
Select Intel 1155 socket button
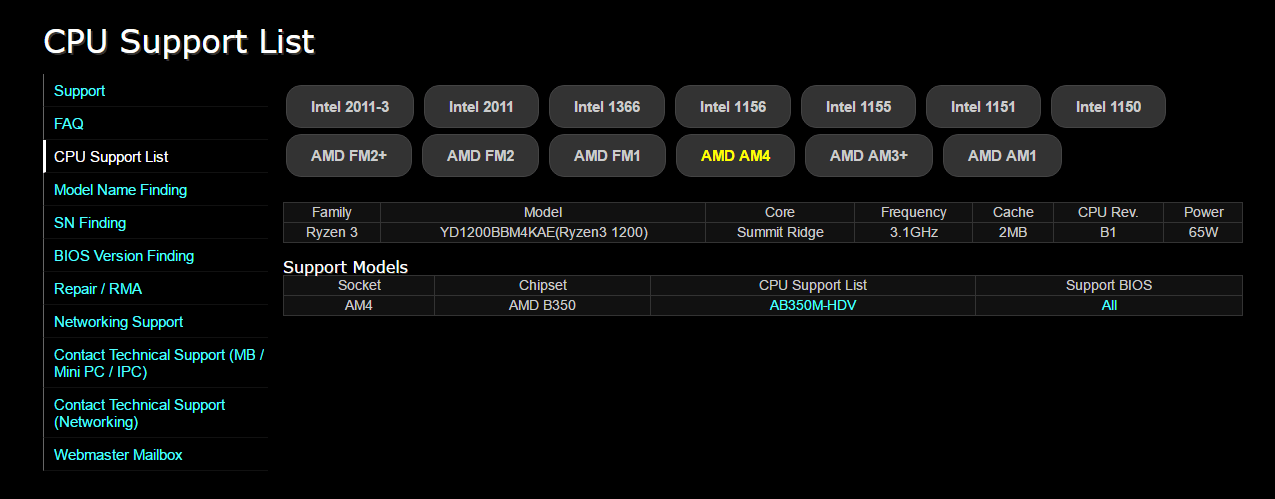pyautogui.click(x=858, y=106)
